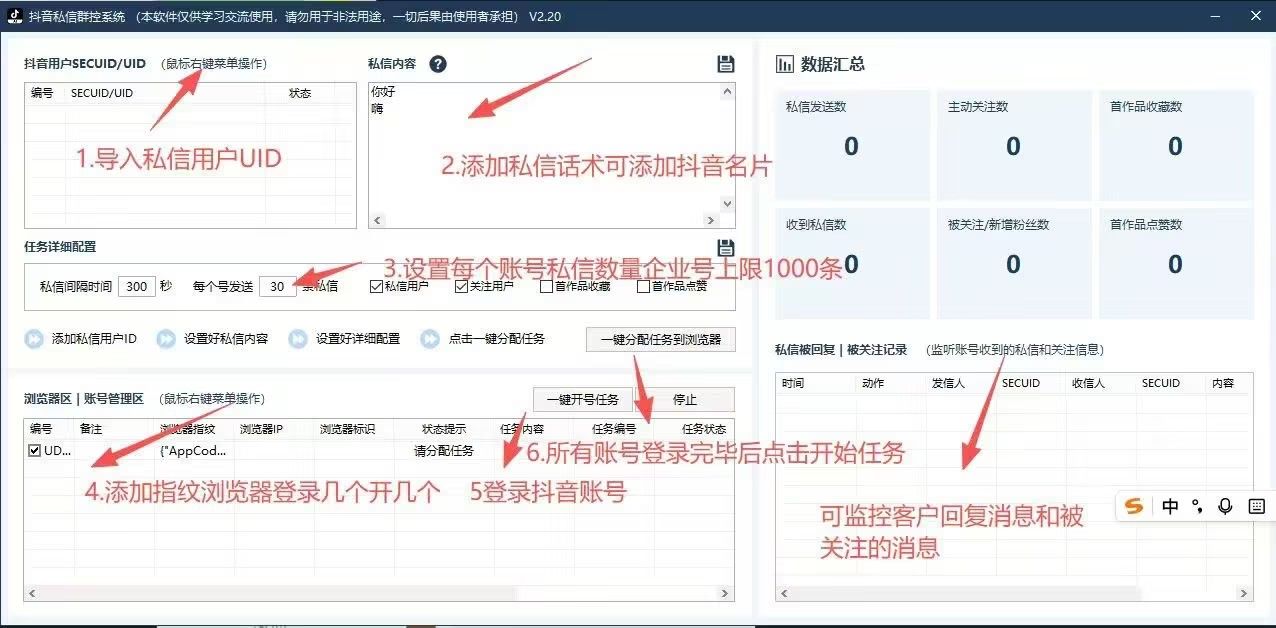This screenshot has width=1276, height=628.
Task: Click the 任务状态 column header
Action: pyautogui.click(x=704, y=429)
